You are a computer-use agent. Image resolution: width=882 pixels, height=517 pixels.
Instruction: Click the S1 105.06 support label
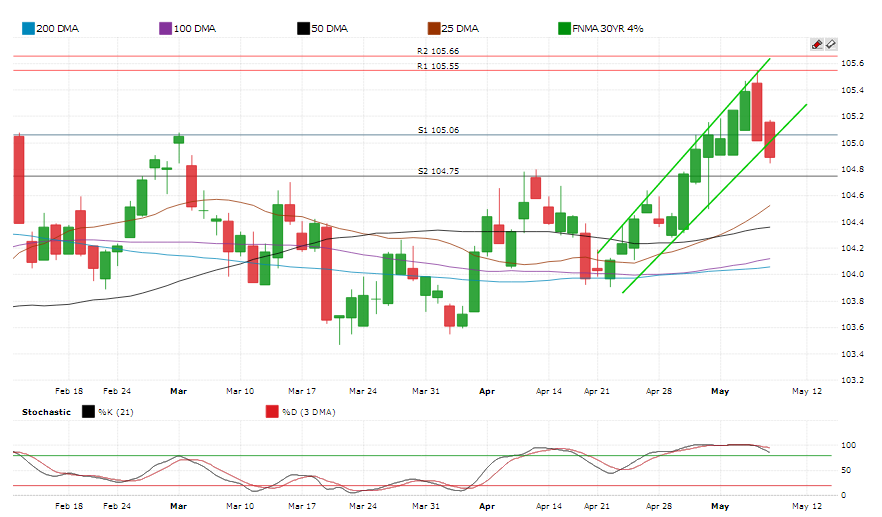438,130
